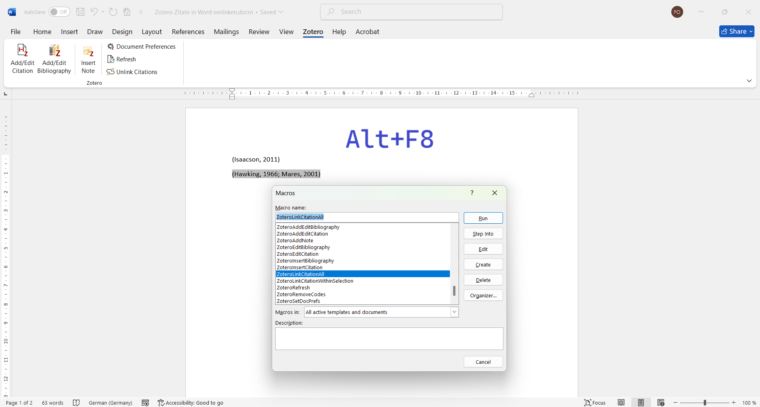Open the Acrobat tab
This screenshot has height=407, width=760.
367,31
